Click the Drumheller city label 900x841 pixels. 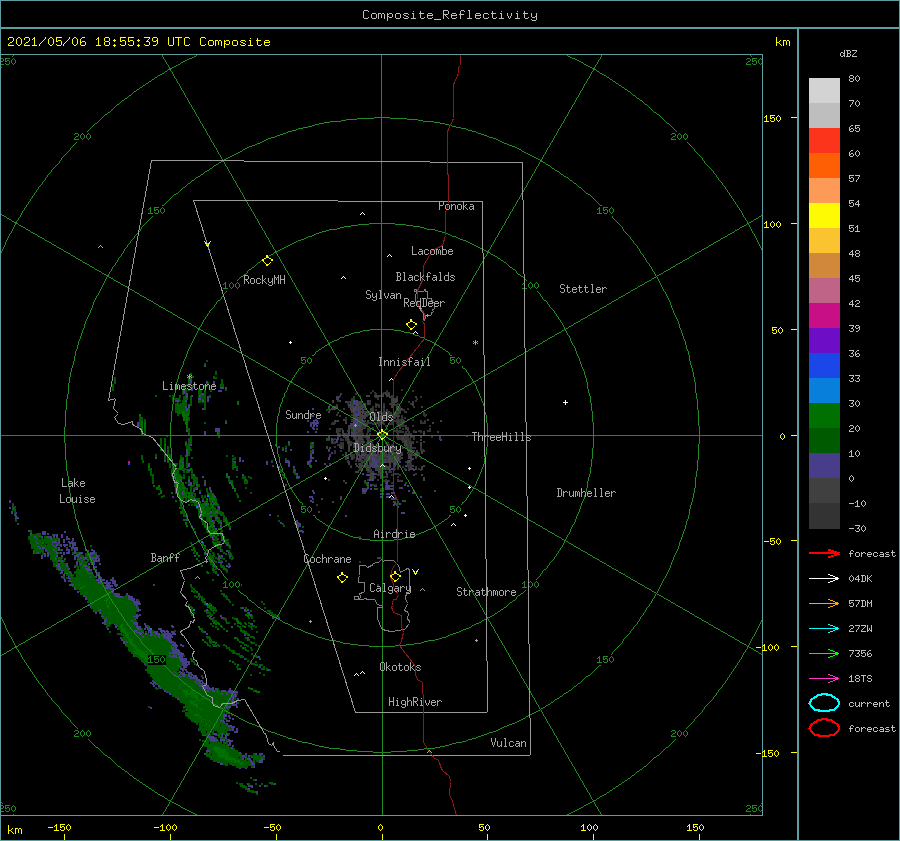point(586,493)
